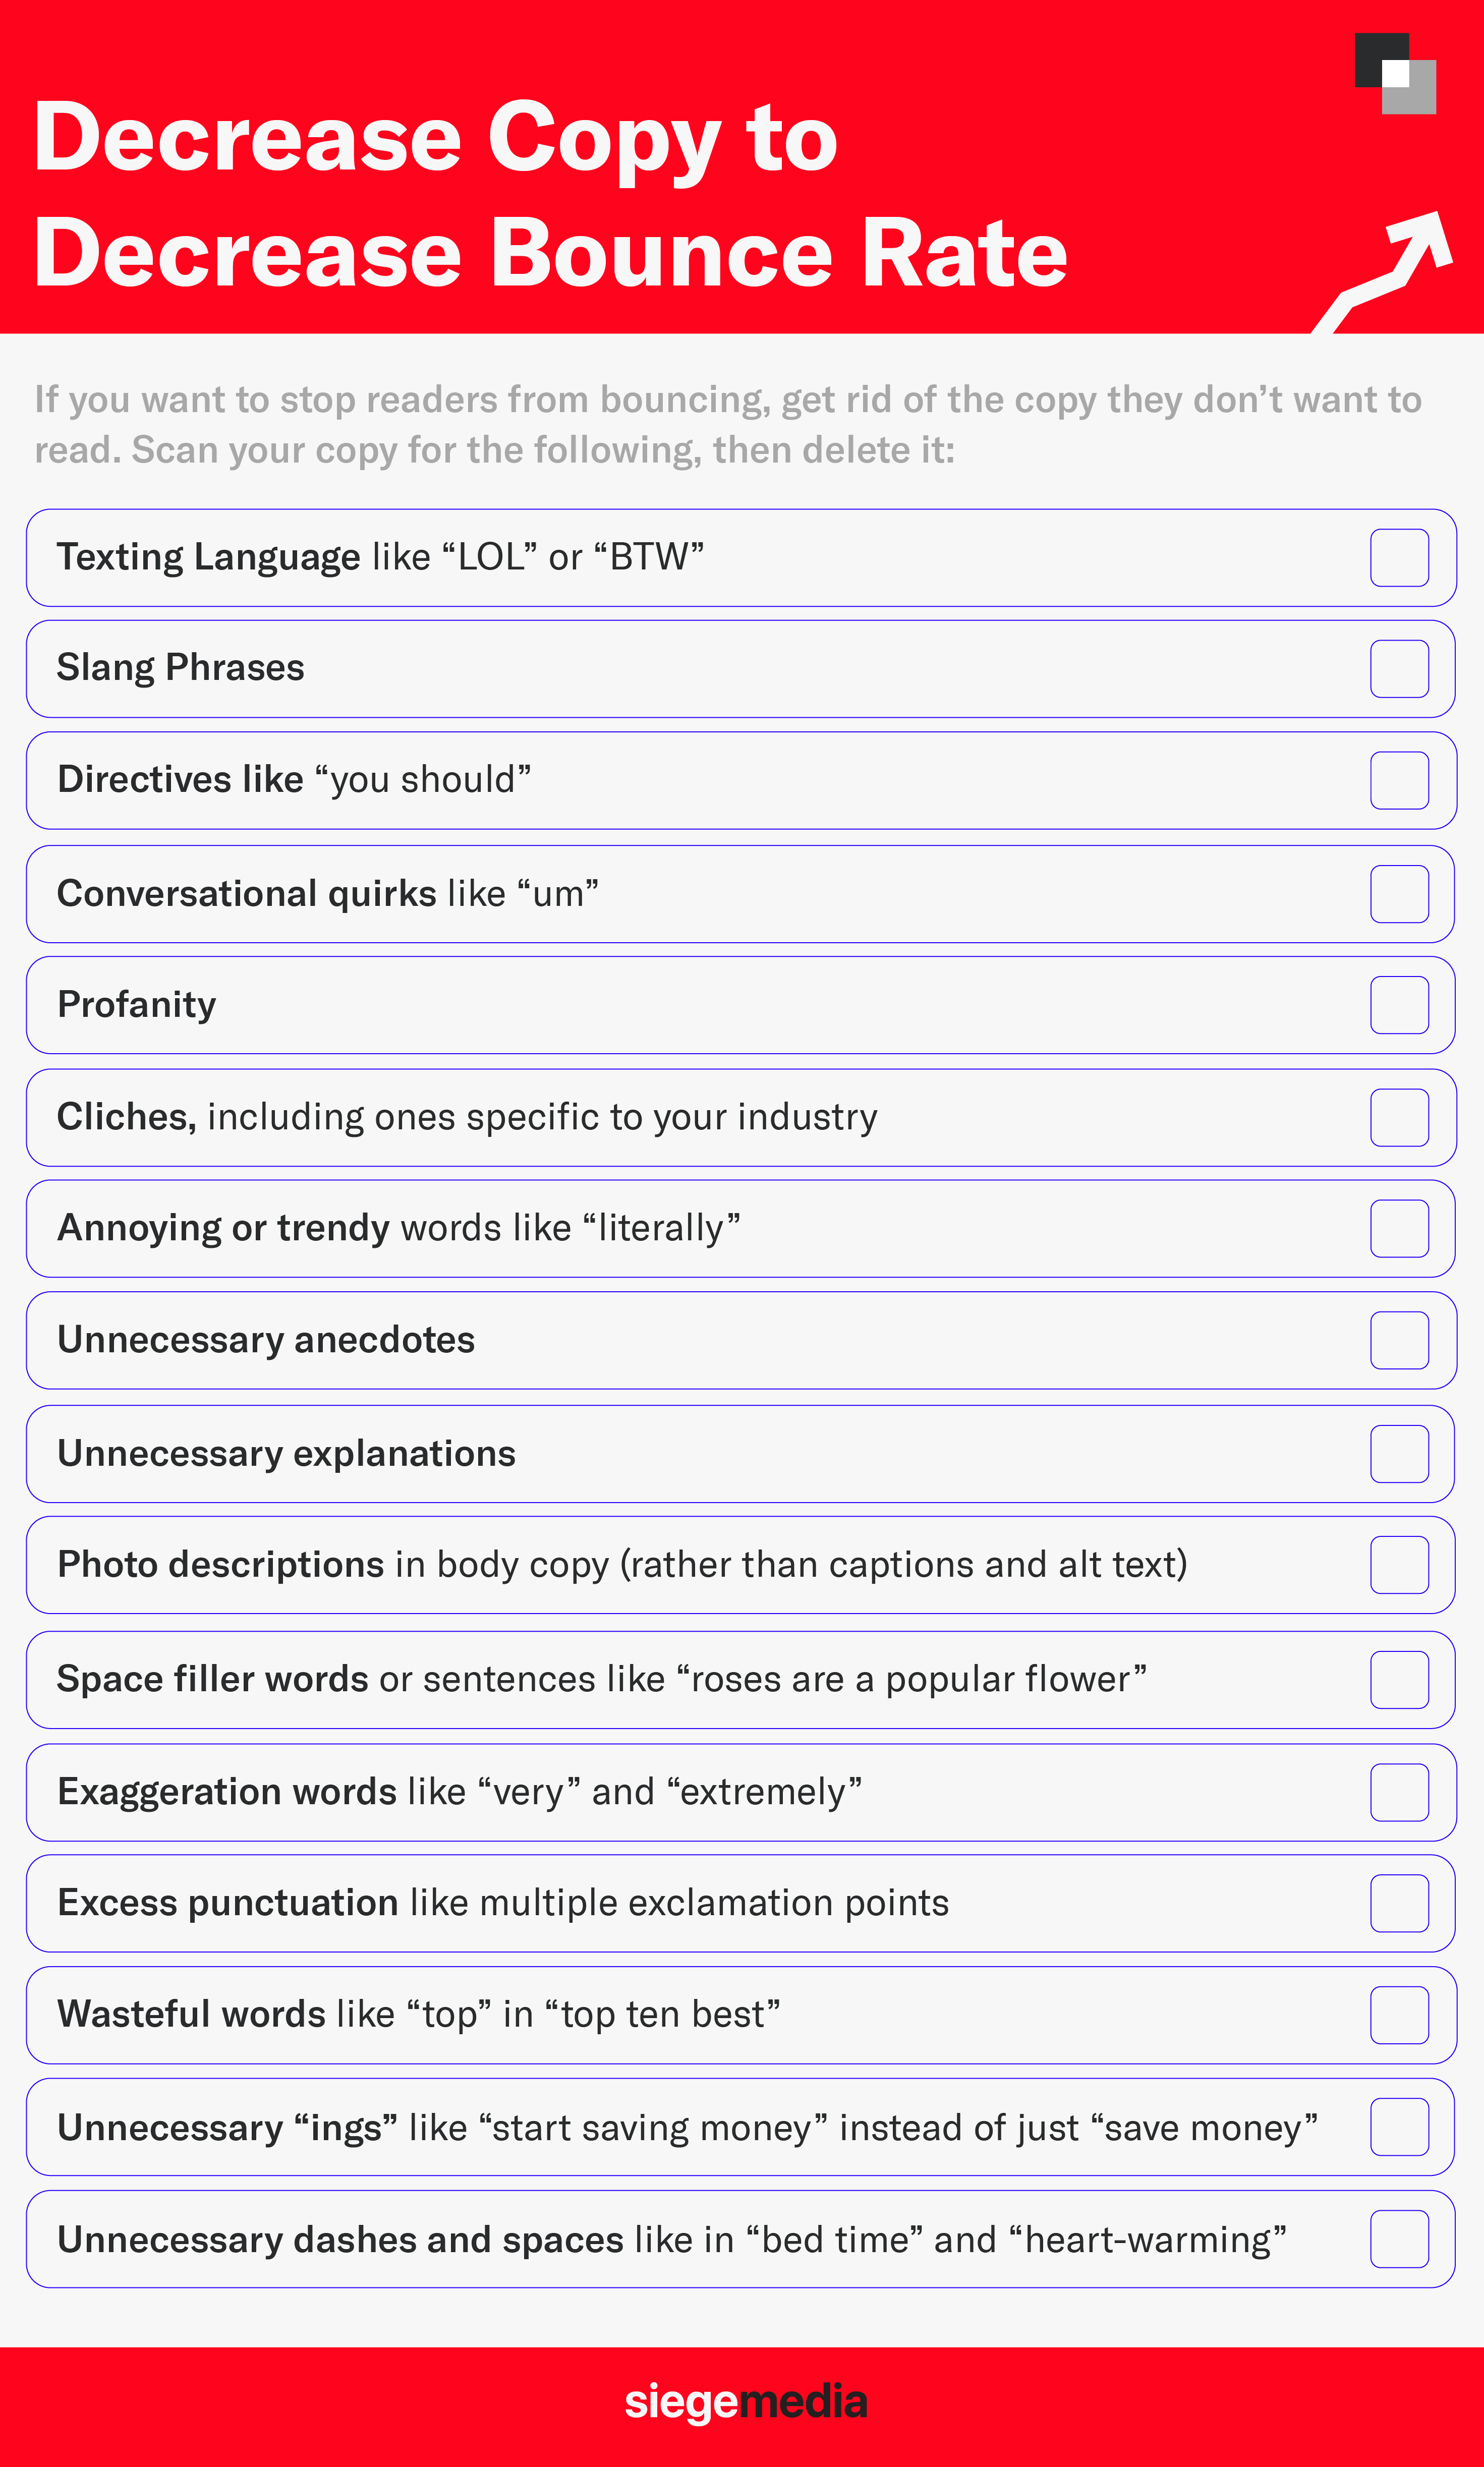Tick the Unnecessary explanations checkbox
1484x2467 pixels.
pos(1399,1454)
